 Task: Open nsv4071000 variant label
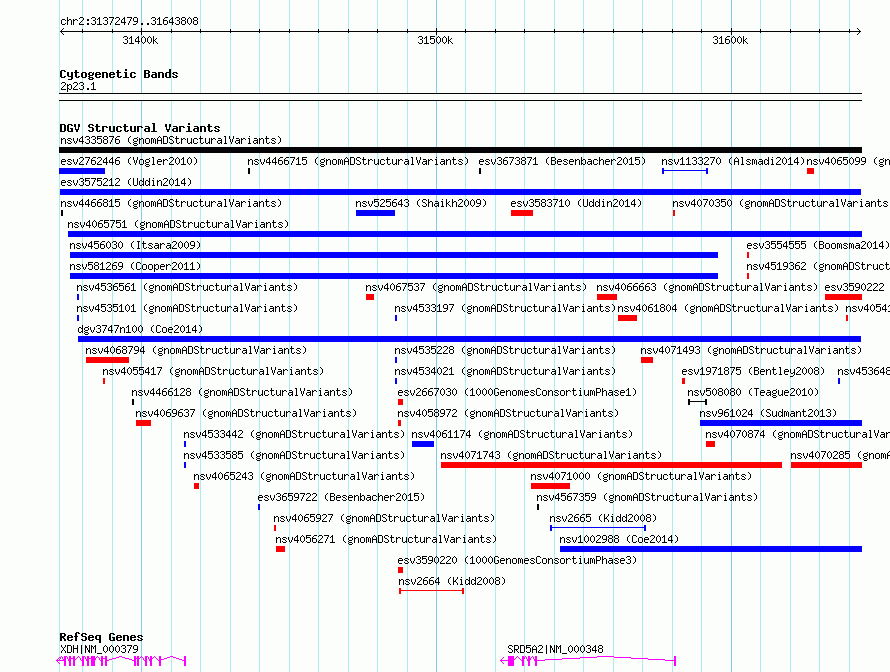(x=641, y=476)
